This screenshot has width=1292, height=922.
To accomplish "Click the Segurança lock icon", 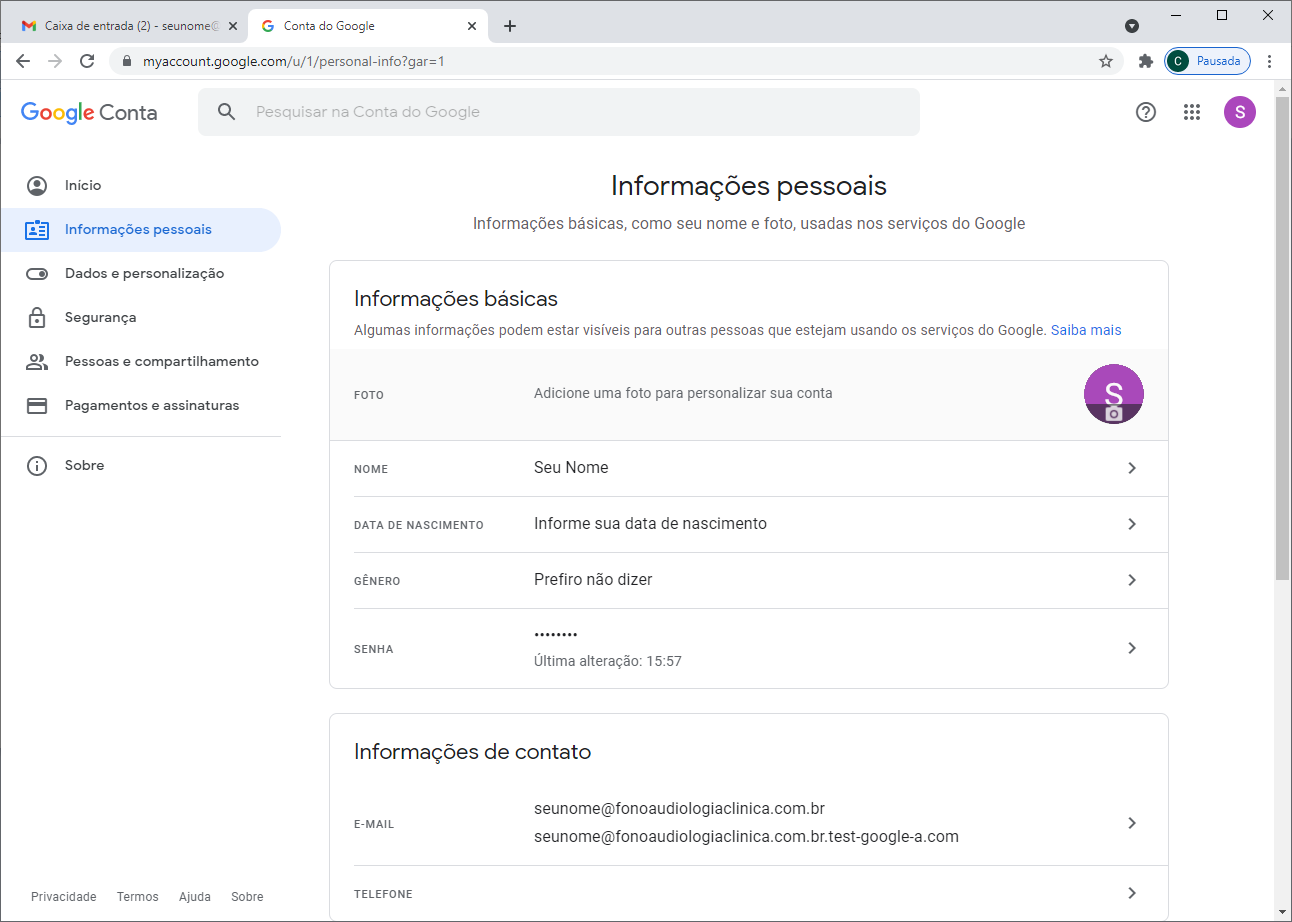I will pos(37,317).
